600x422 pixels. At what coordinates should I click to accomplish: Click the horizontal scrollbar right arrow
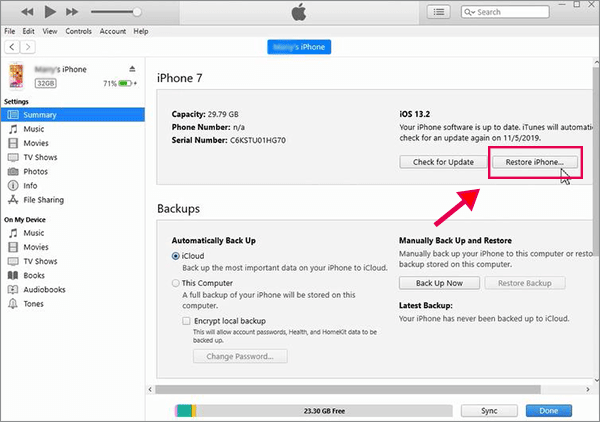point(588,389)
